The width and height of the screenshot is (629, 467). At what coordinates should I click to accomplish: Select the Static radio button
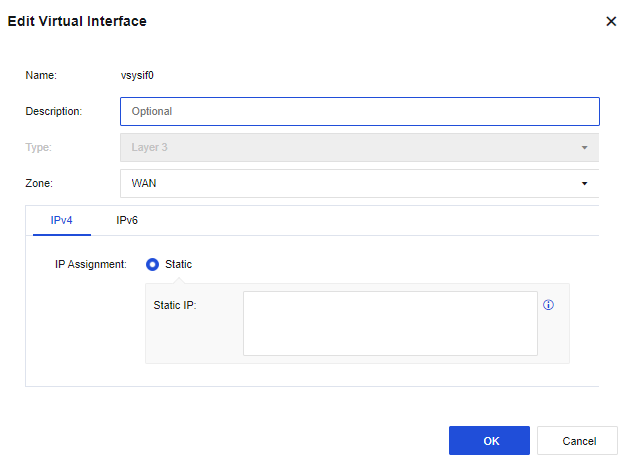point(153,264)
